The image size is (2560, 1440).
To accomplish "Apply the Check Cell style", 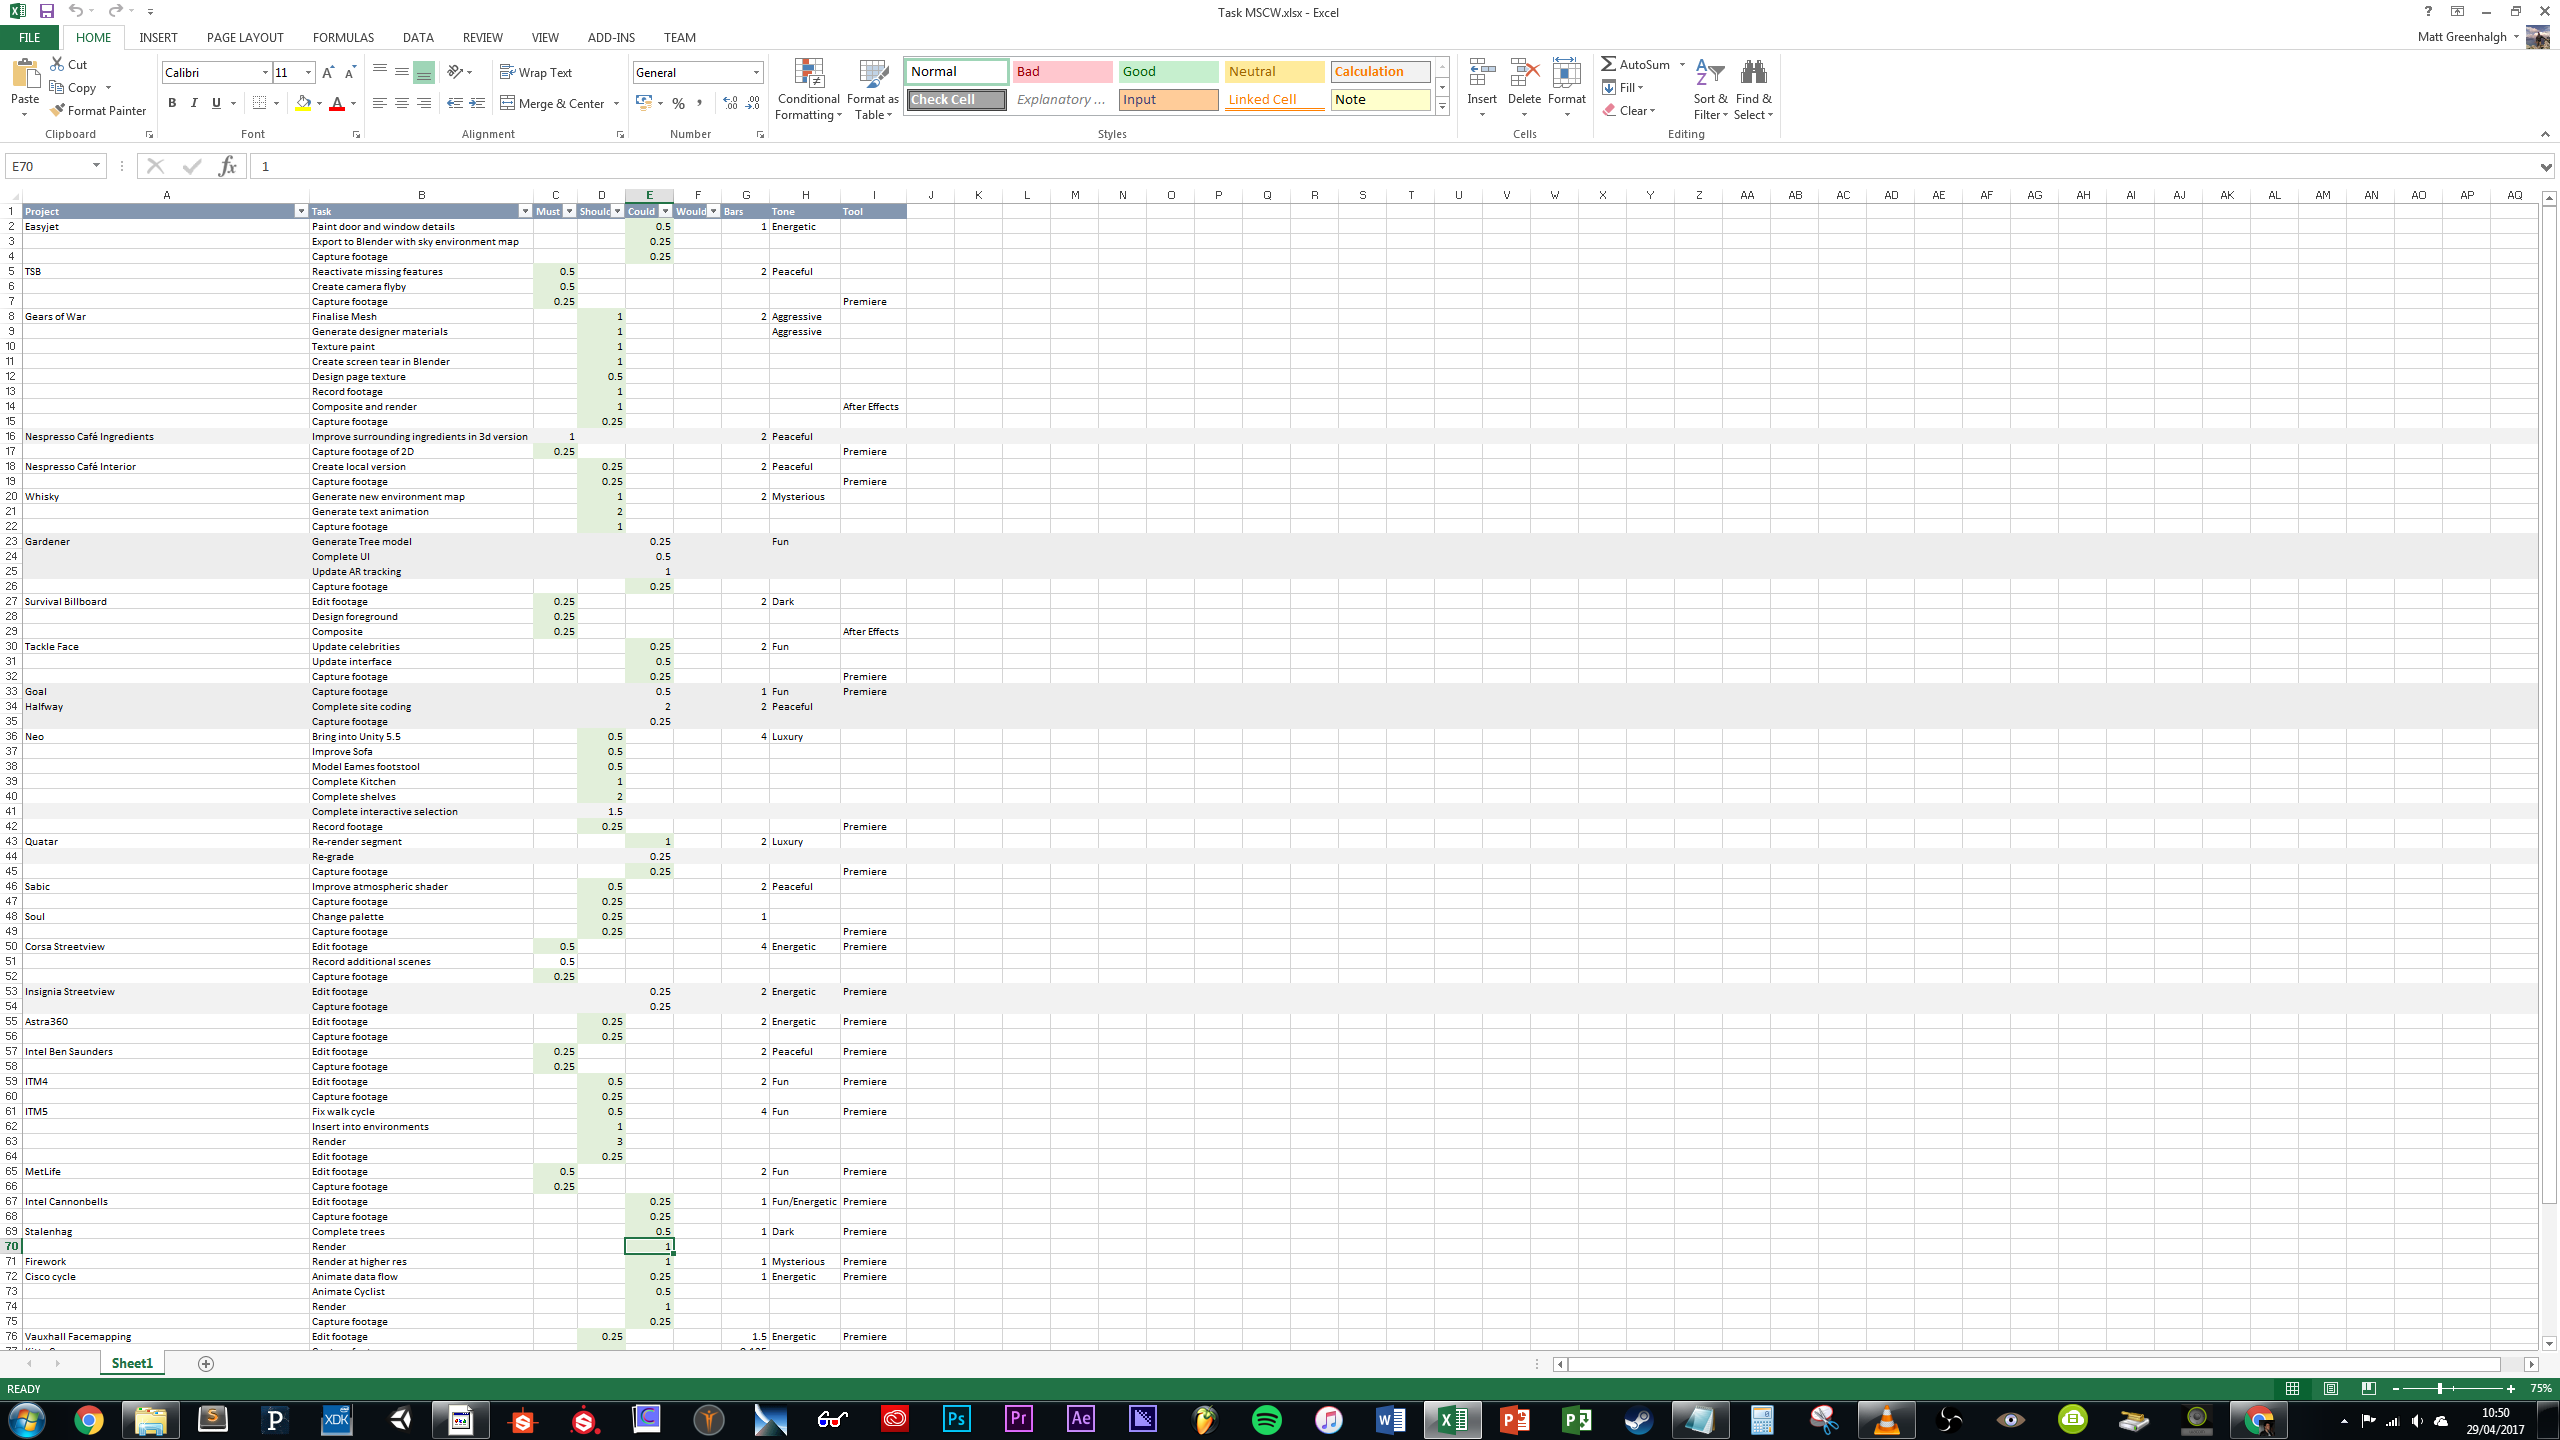I will click(x=956, y=99).
